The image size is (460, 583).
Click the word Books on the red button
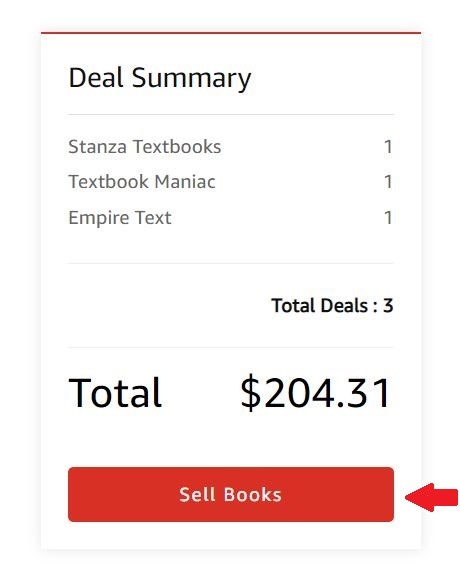[x=252, y=495]
